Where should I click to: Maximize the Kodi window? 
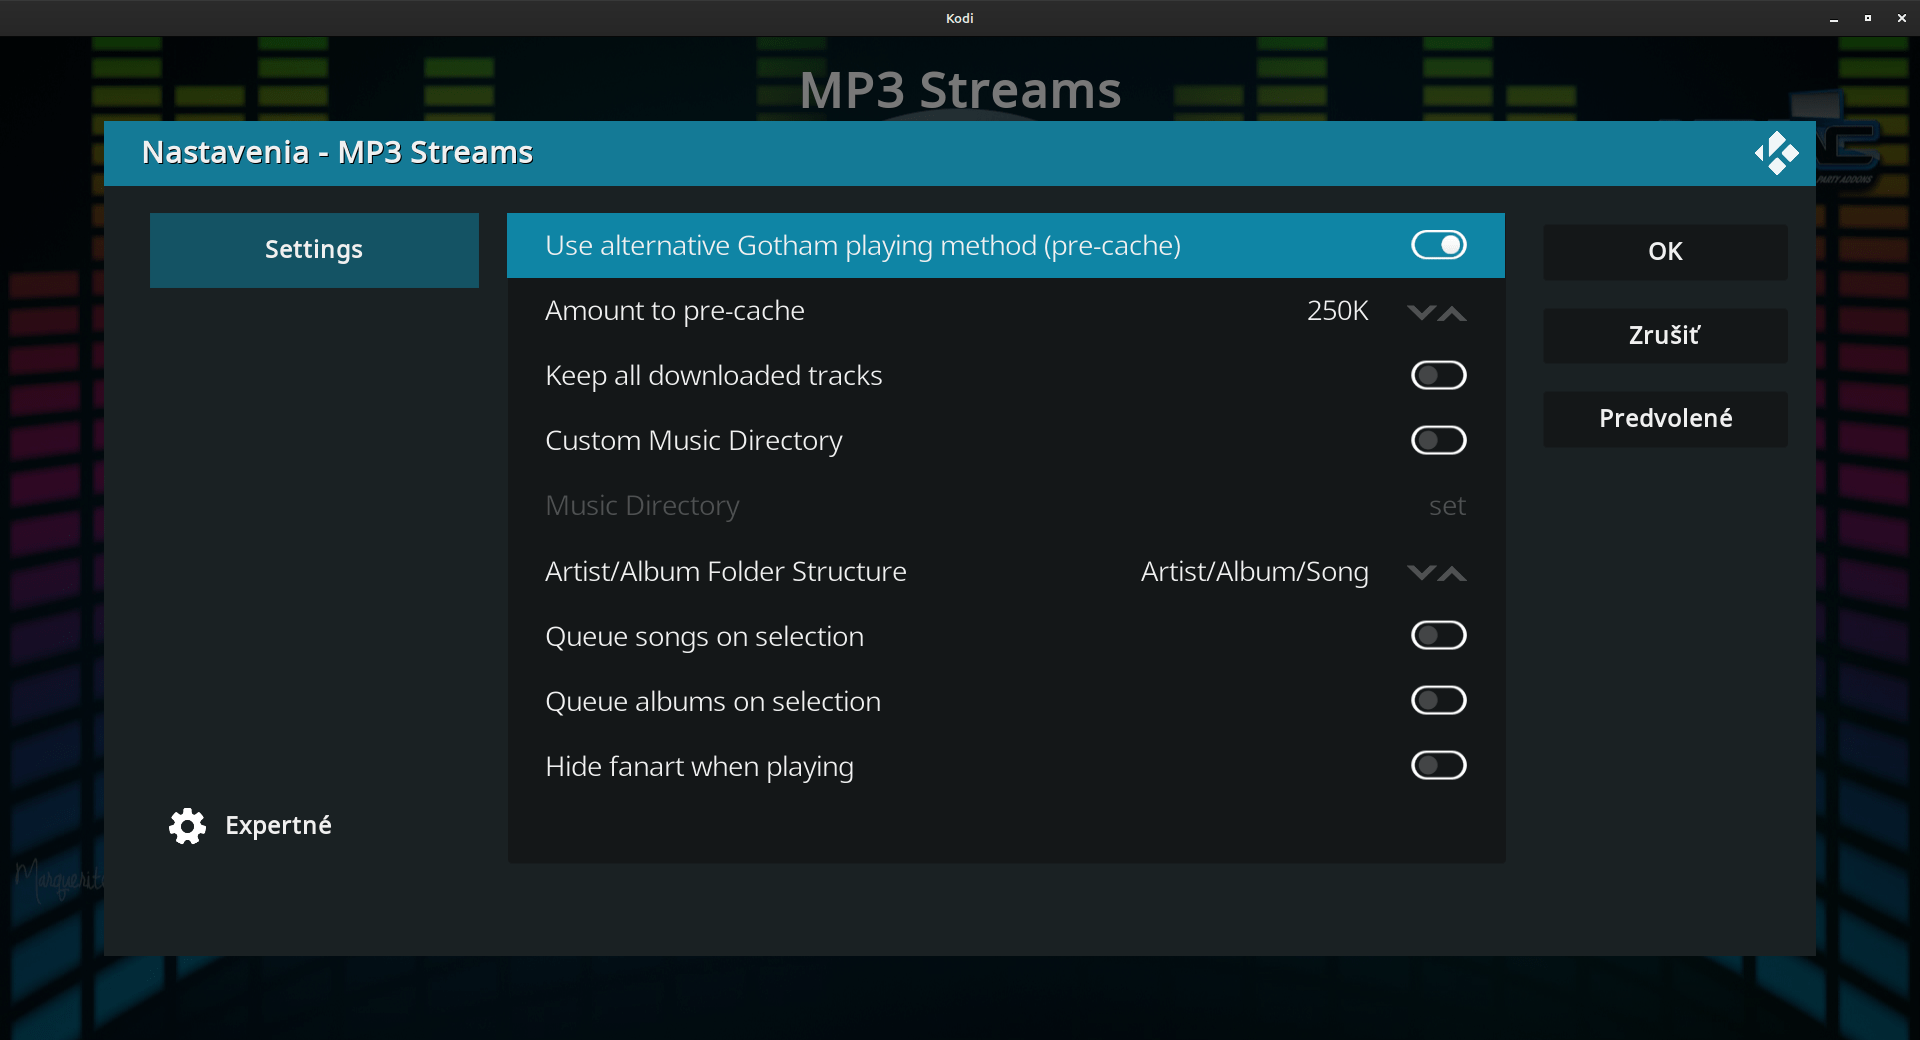[x=1868, y=18]
